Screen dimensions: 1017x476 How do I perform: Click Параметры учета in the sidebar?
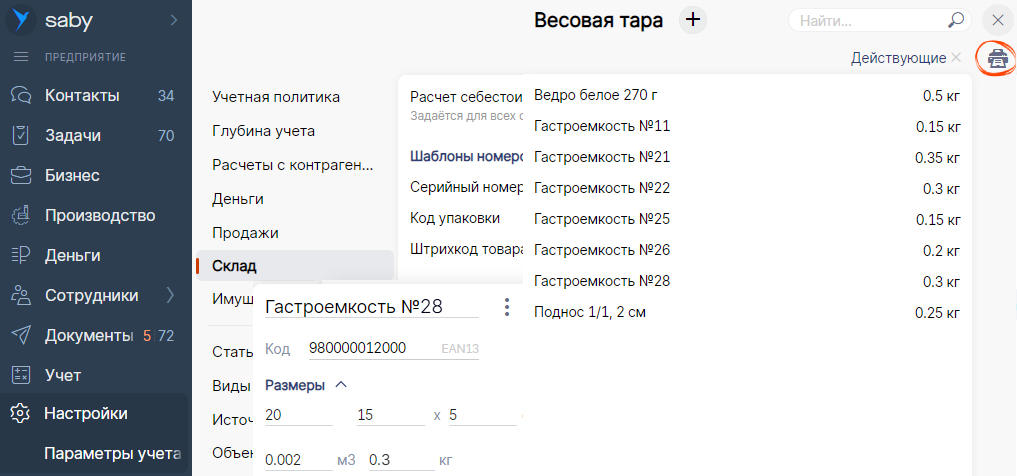point(112,454)
